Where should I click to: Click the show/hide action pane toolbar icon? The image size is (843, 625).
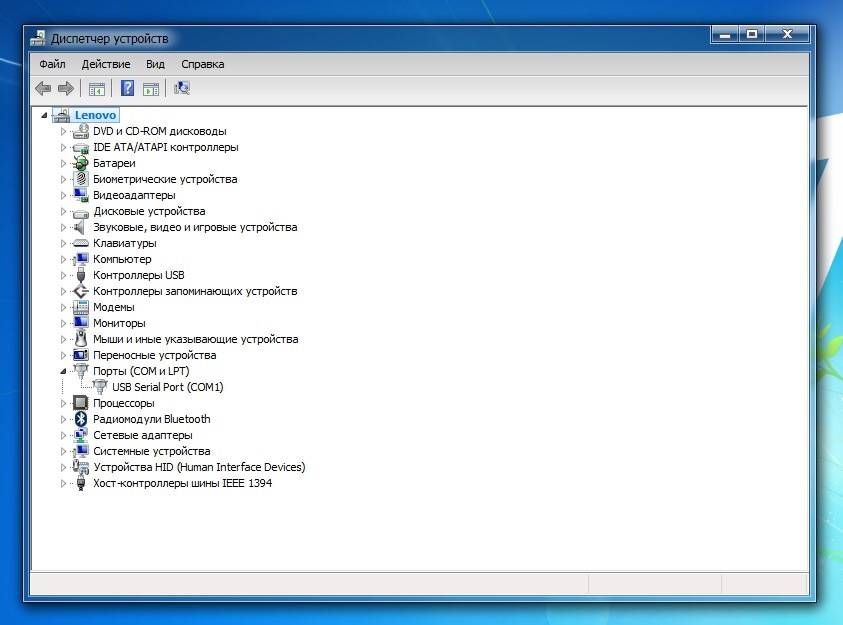[151, 89]
